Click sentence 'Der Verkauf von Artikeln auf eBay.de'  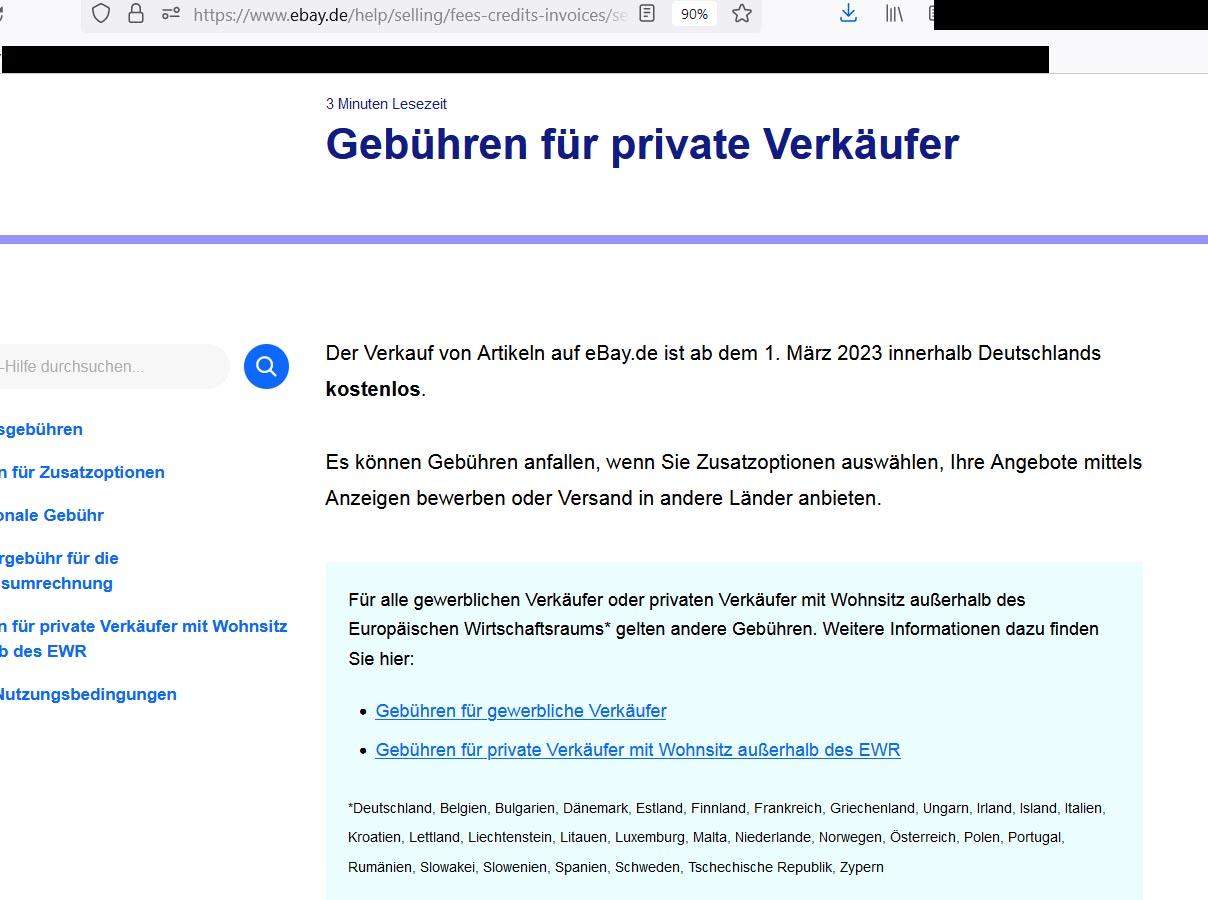713,371
